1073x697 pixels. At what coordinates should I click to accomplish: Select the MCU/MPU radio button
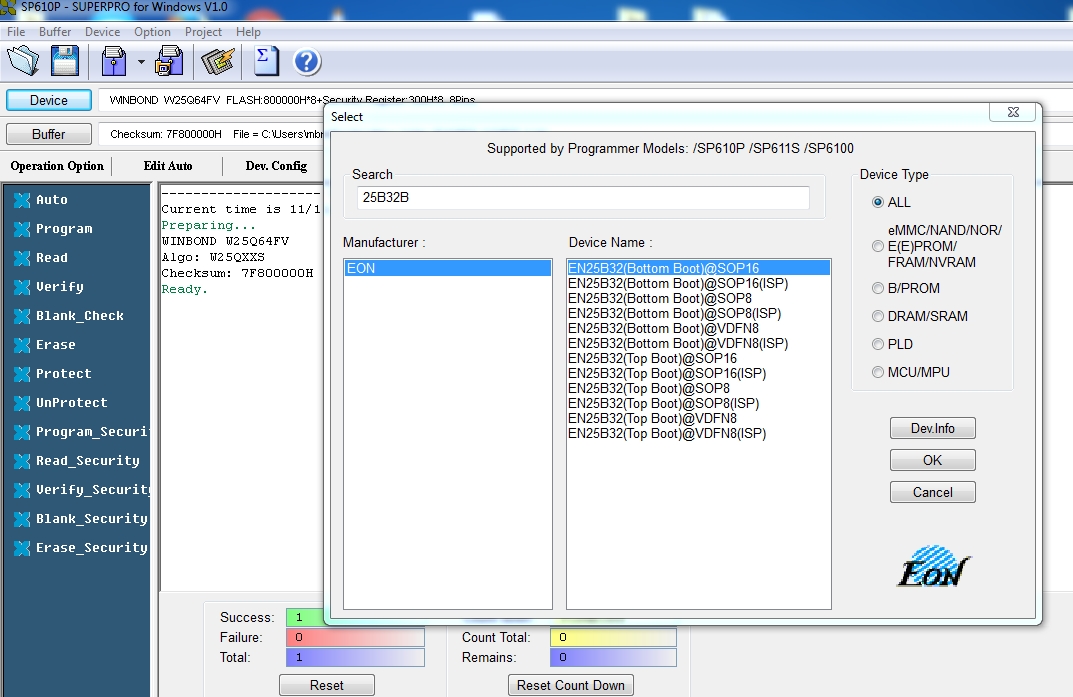click(878, 372)
